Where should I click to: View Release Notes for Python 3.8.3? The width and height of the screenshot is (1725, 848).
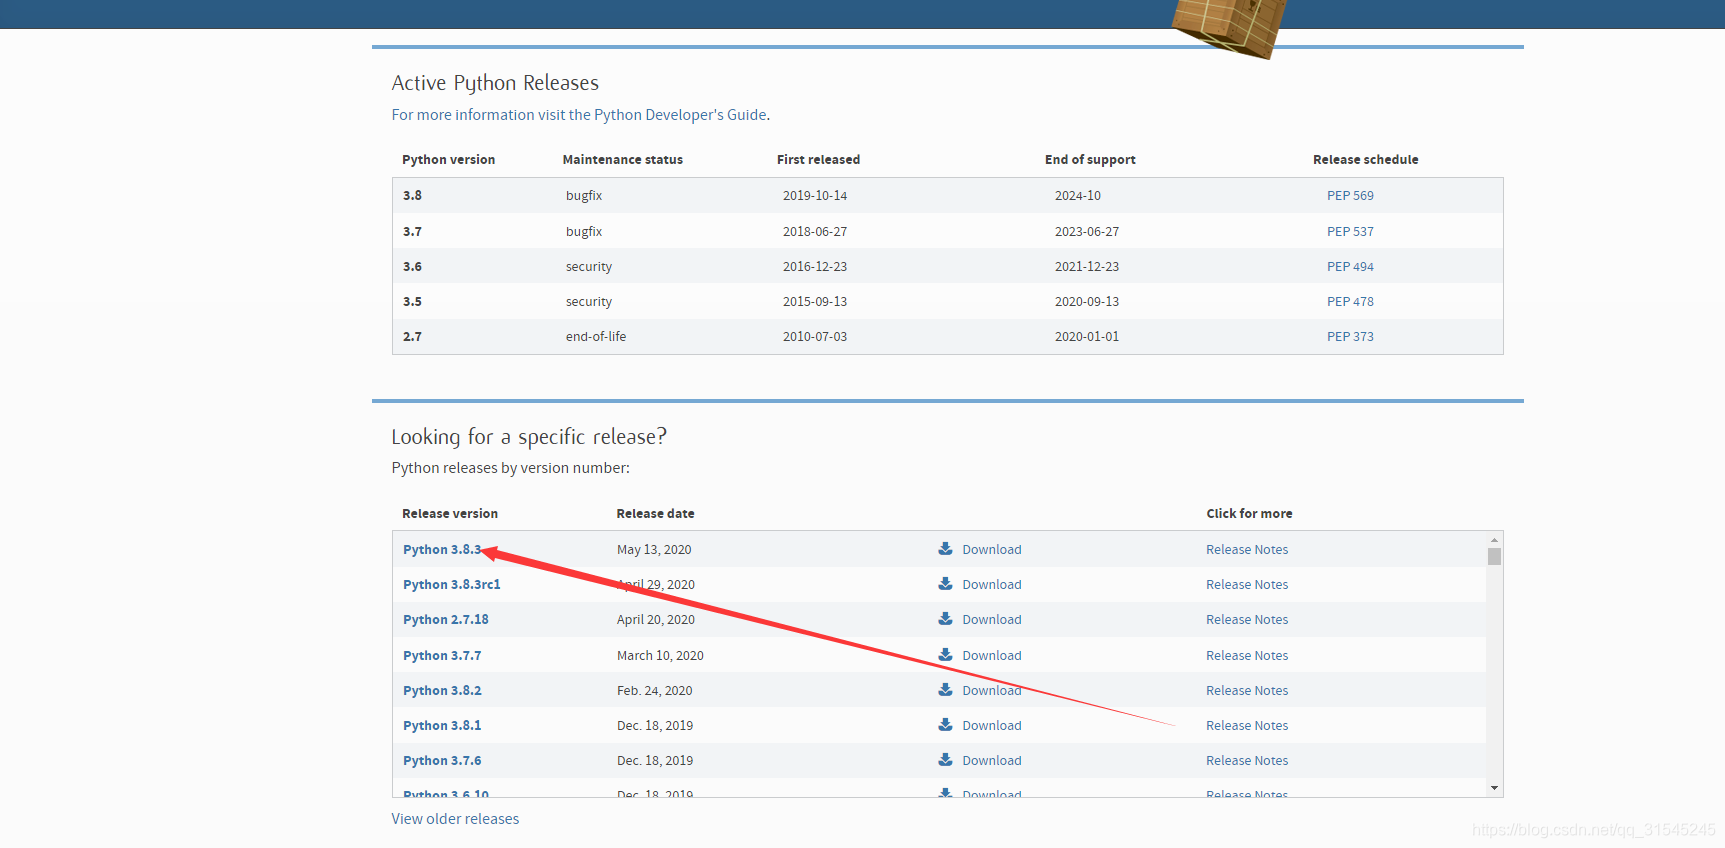pos(1247,550)
